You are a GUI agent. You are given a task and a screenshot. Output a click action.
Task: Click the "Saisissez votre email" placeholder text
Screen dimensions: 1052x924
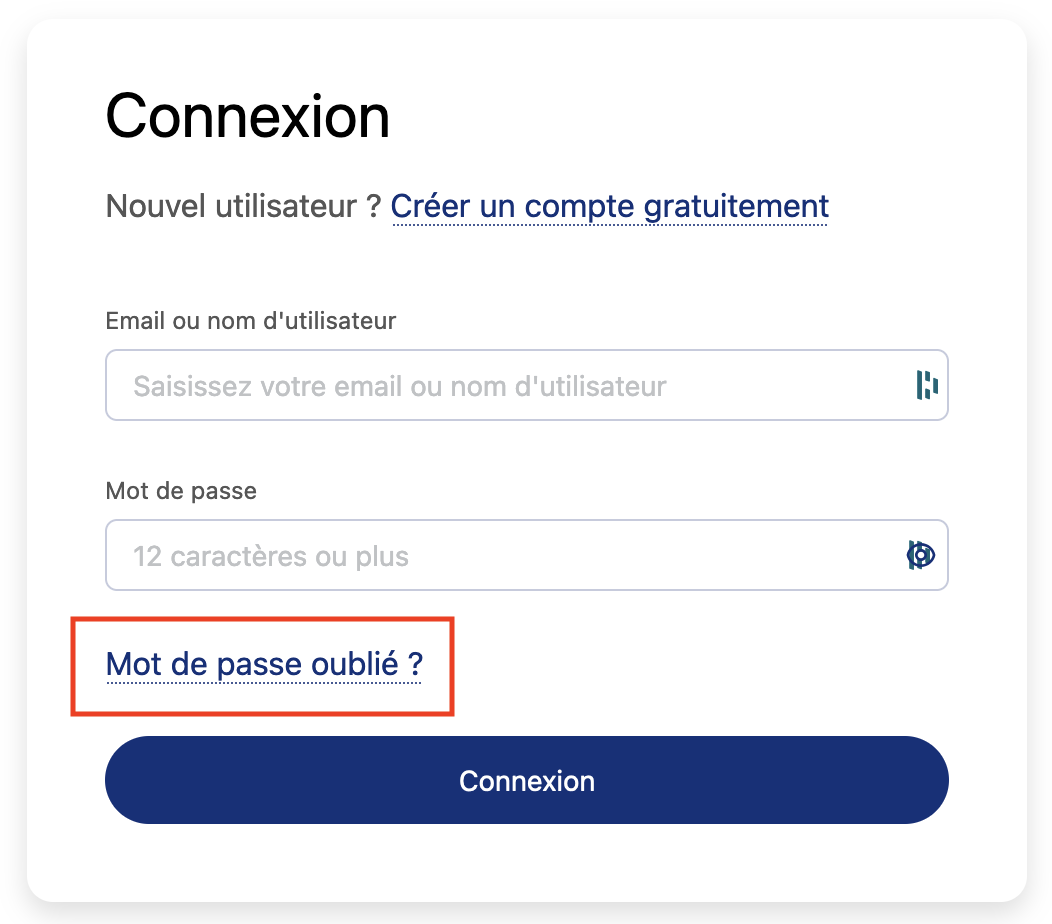coord(399,386)
